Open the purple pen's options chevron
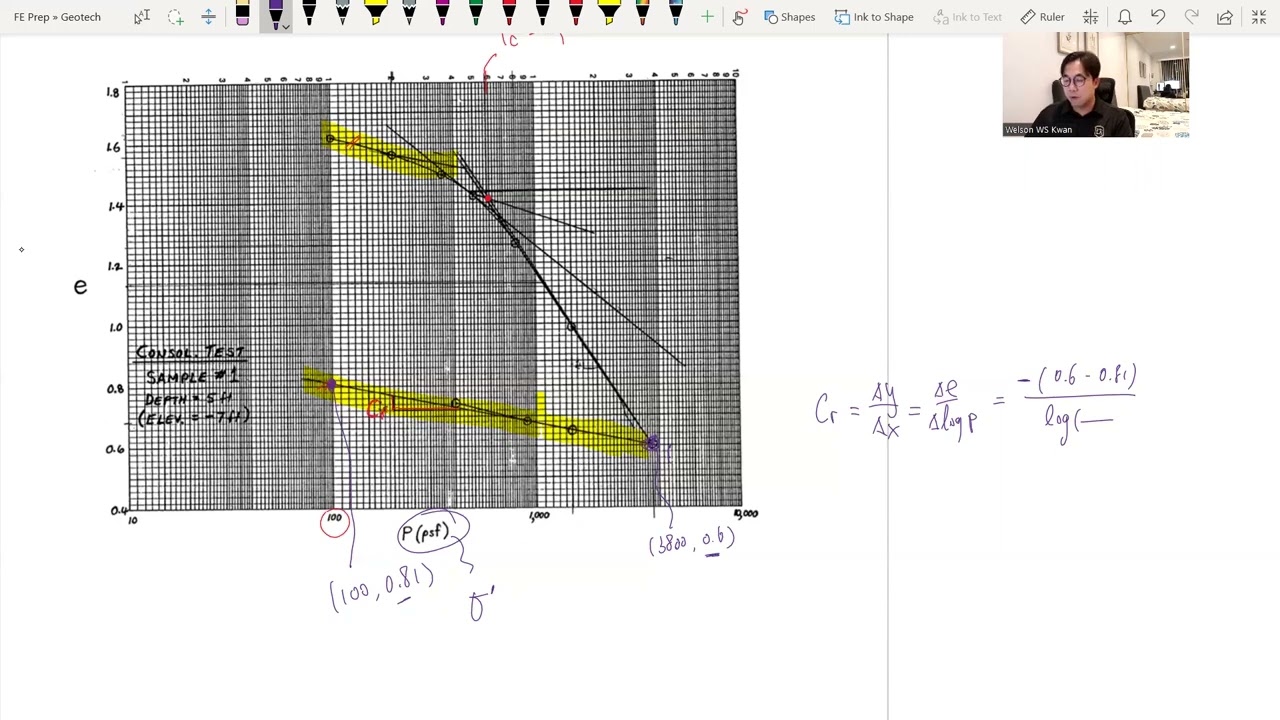Viewport: 1280px width, 720px height. (x=286, y=26)
